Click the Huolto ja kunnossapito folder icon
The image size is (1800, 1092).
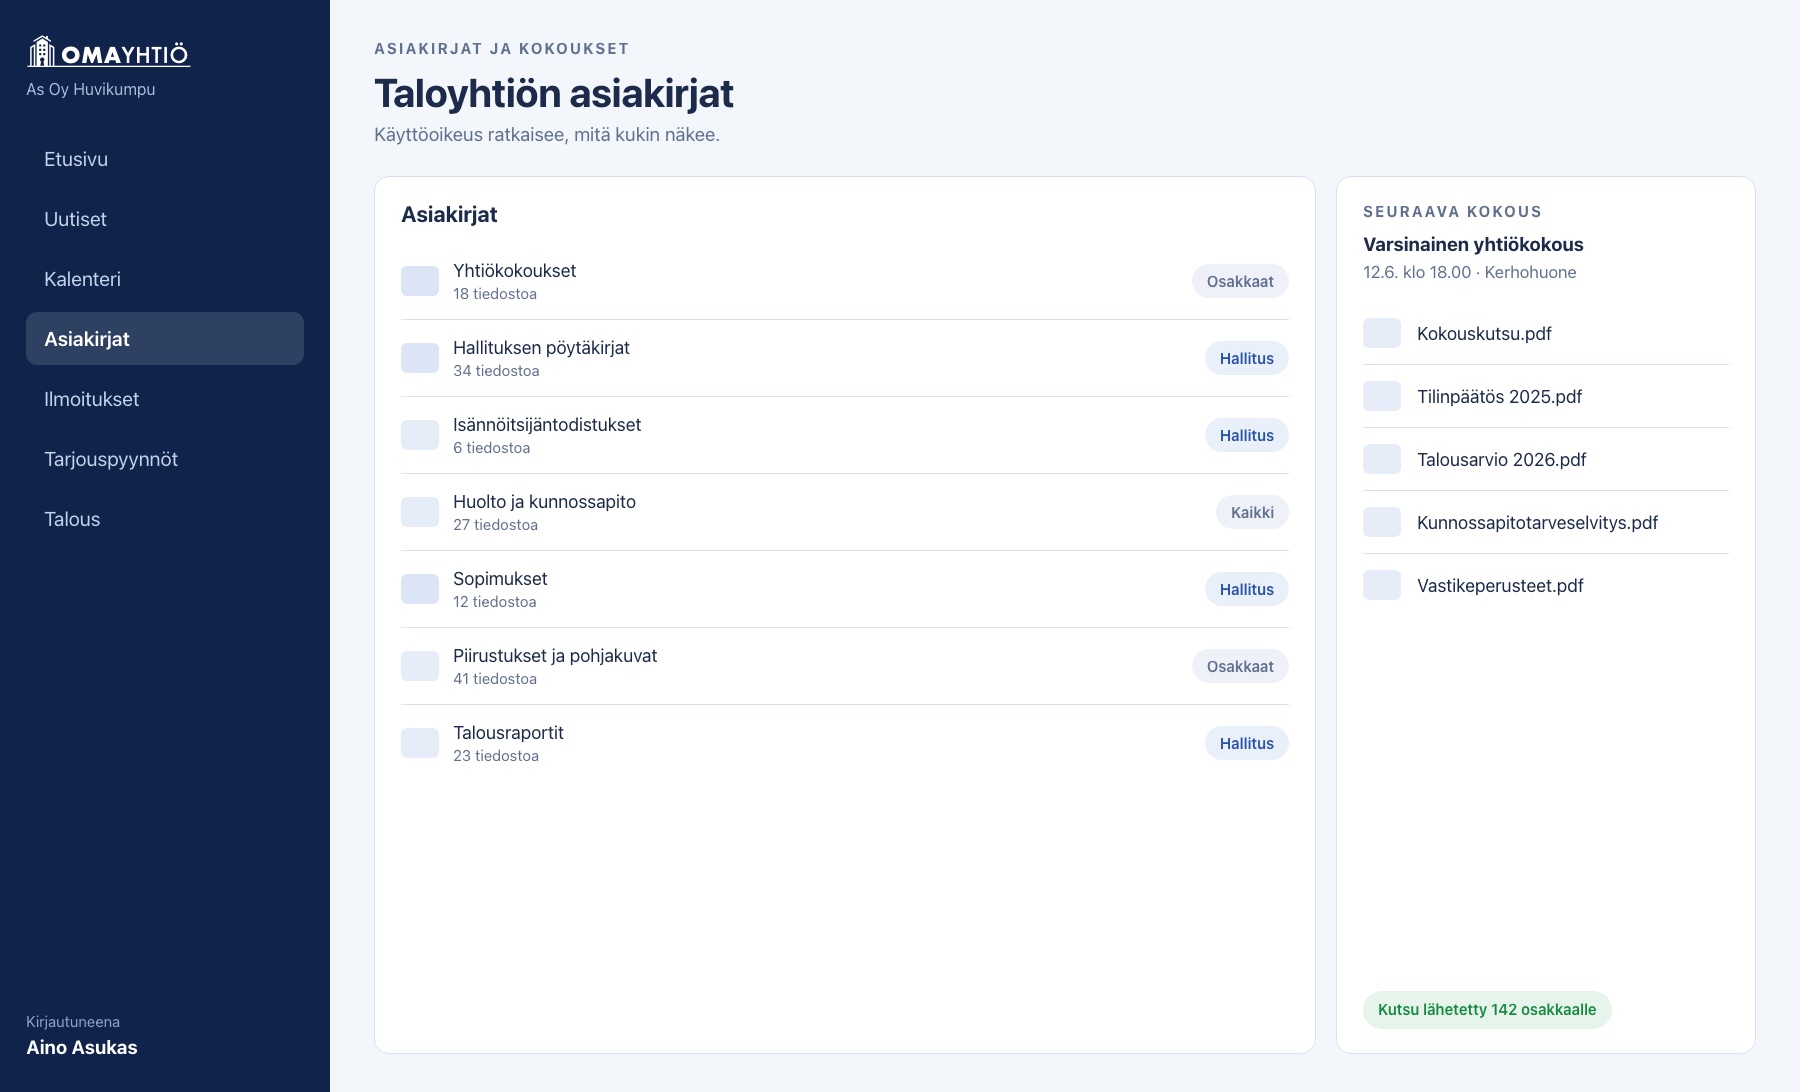click(420, 512)
